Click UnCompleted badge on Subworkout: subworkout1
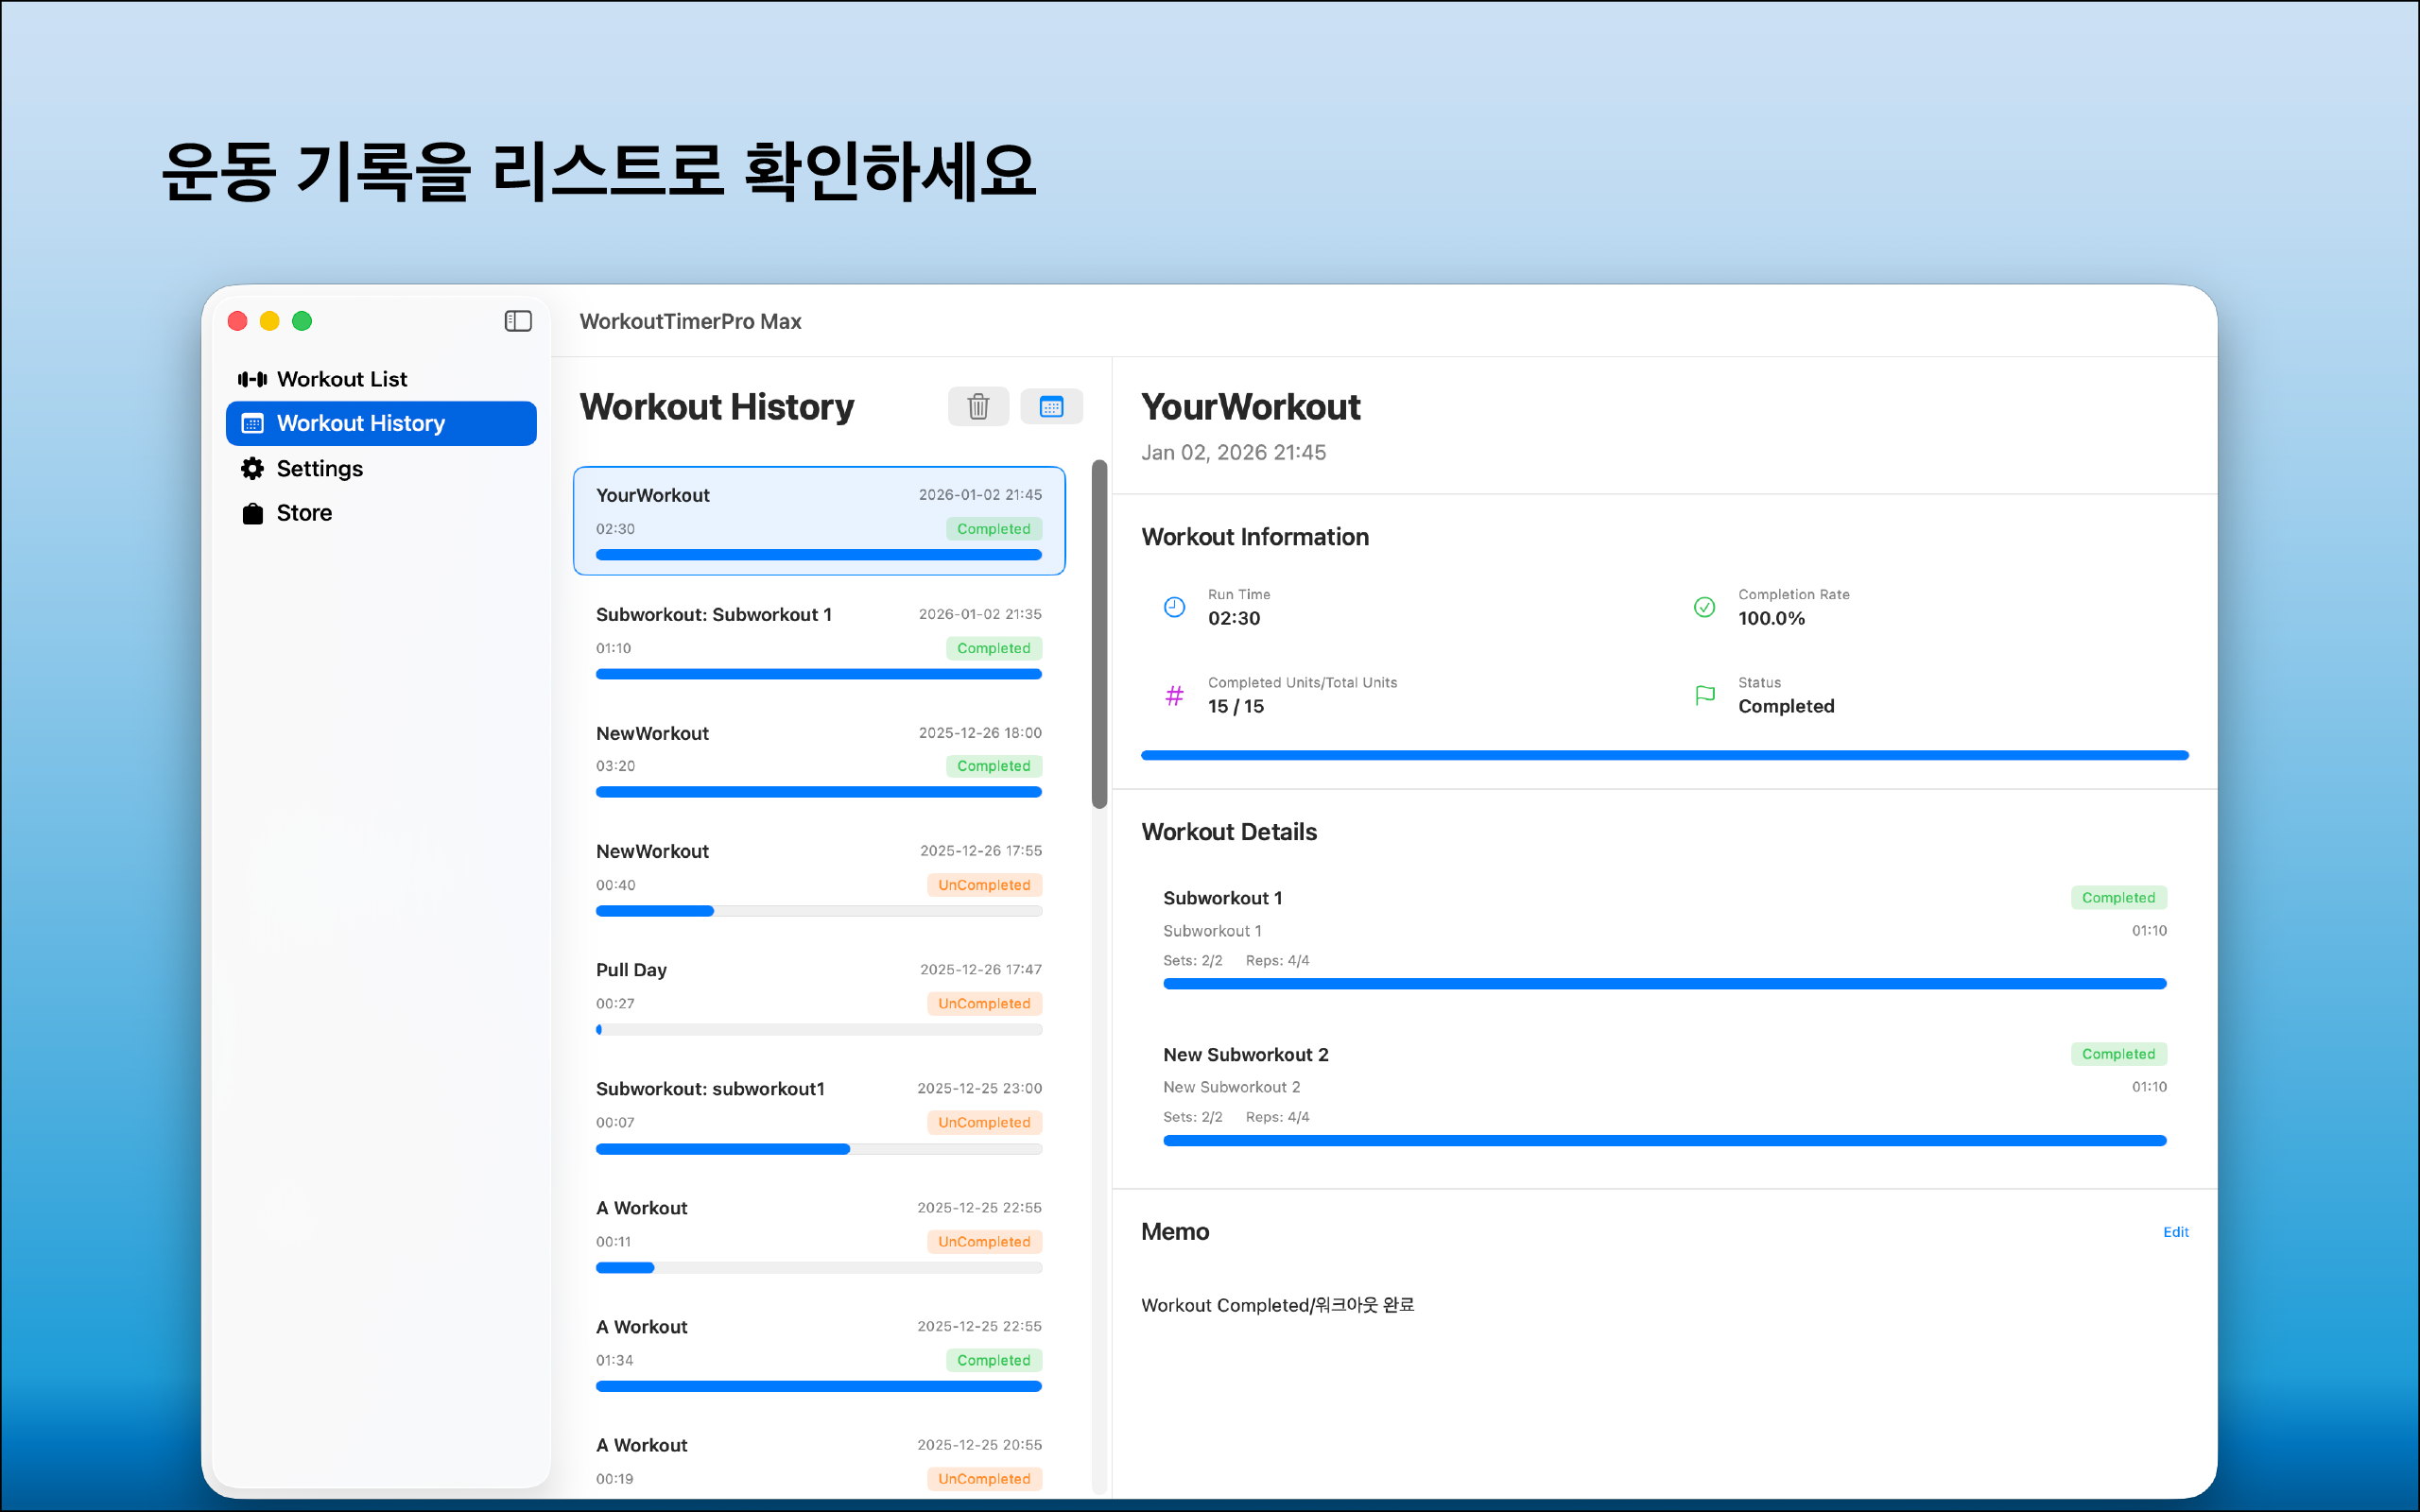The width and height of the screenshot is (2420, 1512). point(983,1122)
